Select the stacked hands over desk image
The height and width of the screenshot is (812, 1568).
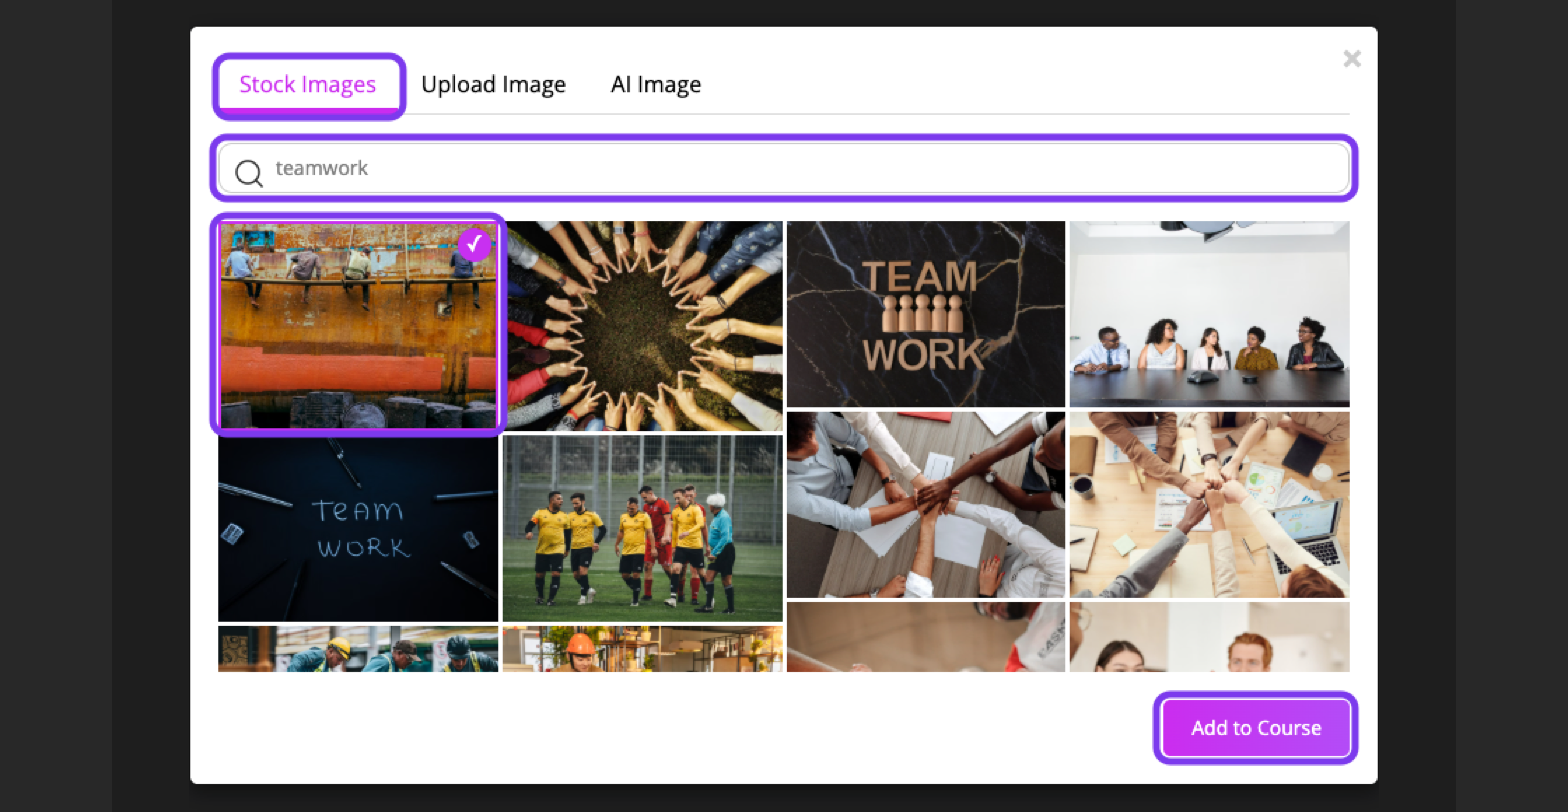tap(926, 505)
